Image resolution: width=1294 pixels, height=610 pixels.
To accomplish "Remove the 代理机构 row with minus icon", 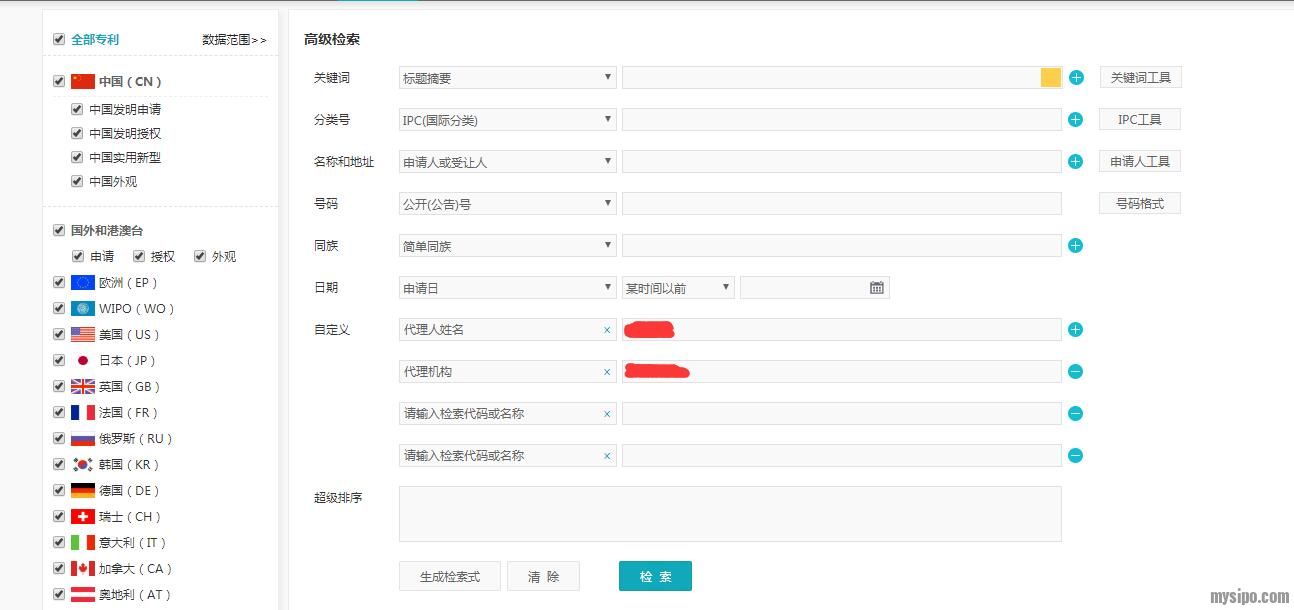I will (x=1076, y=372).
